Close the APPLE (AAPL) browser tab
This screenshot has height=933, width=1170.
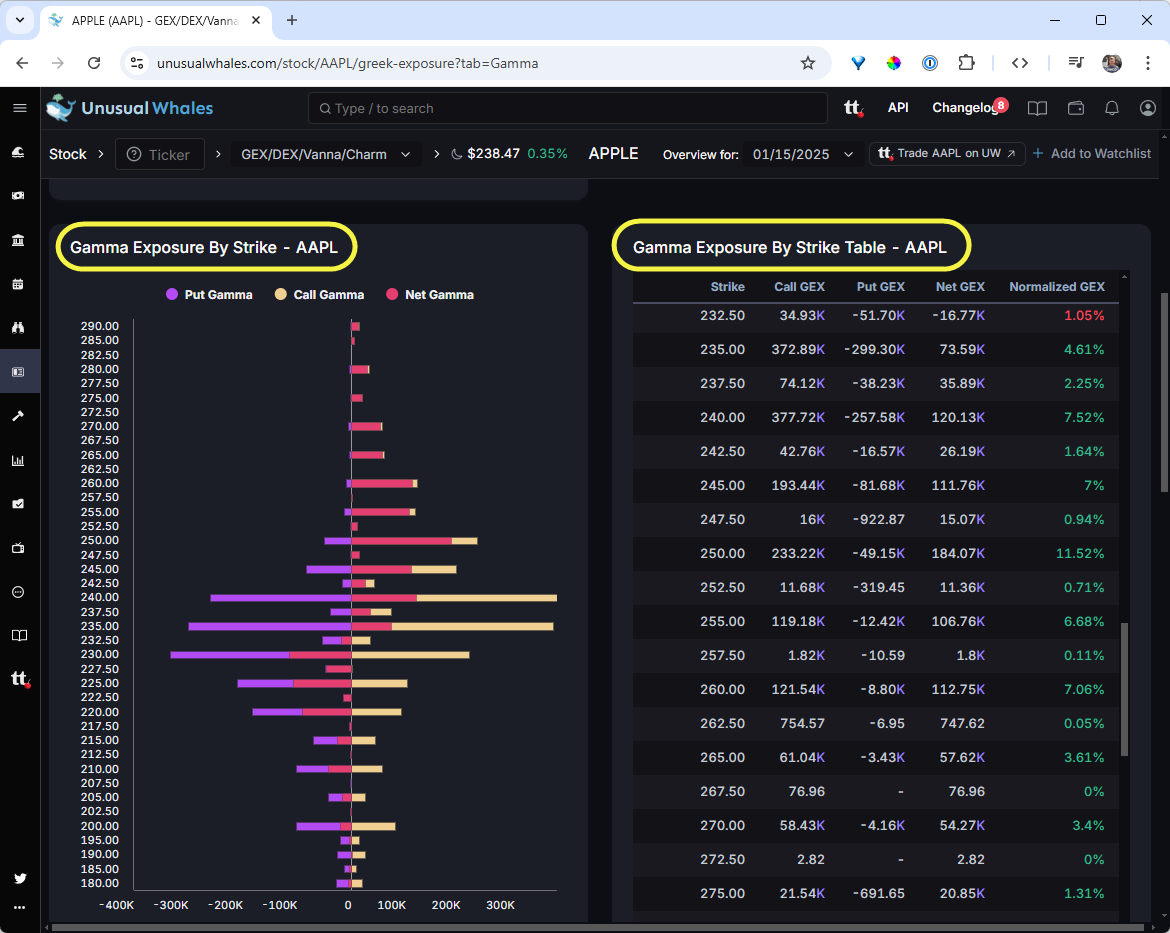pyautogui.click(x=256, y=20)
